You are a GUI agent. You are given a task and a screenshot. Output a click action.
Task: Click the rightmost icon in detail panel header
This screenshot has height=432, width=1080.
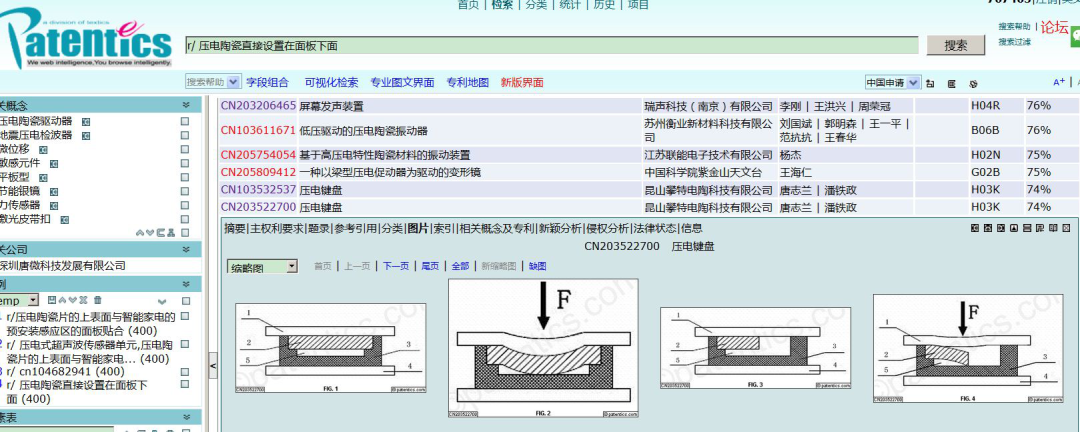tap(1067, 228)
